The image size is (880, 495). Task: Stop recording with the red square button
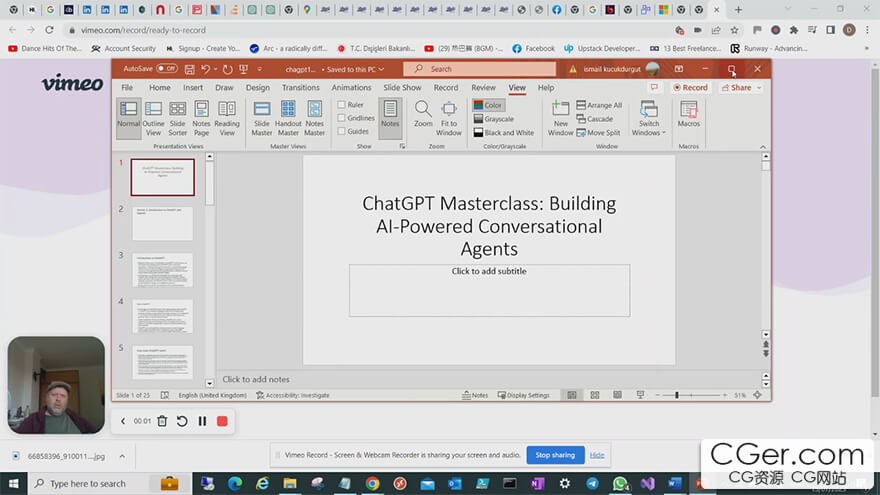[222, 421]
